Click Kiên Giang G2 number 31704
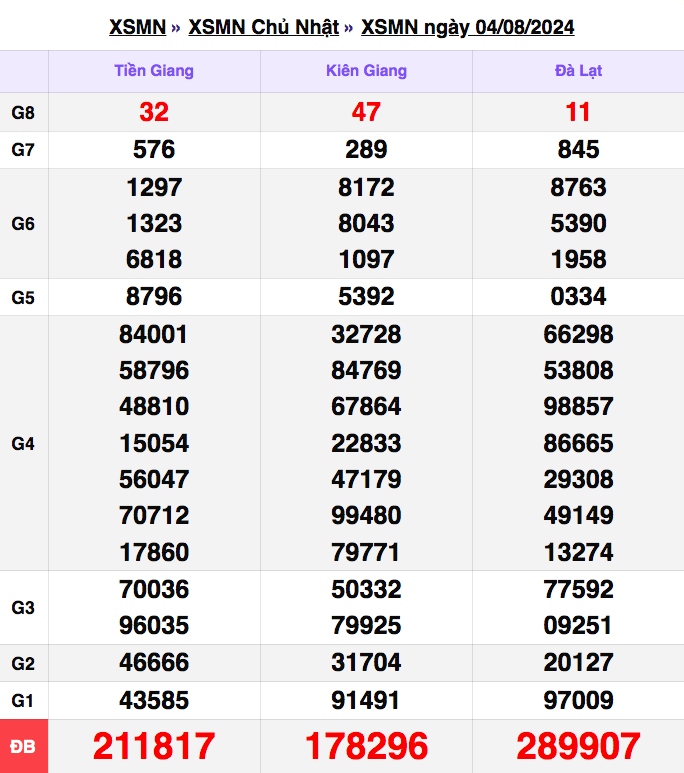 (366, 662)
